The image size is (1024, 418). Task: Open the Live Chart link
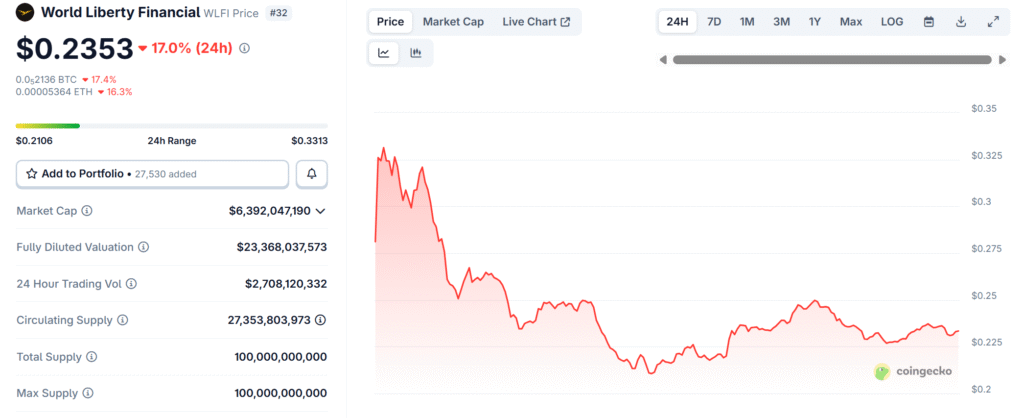tap(536, 22)
